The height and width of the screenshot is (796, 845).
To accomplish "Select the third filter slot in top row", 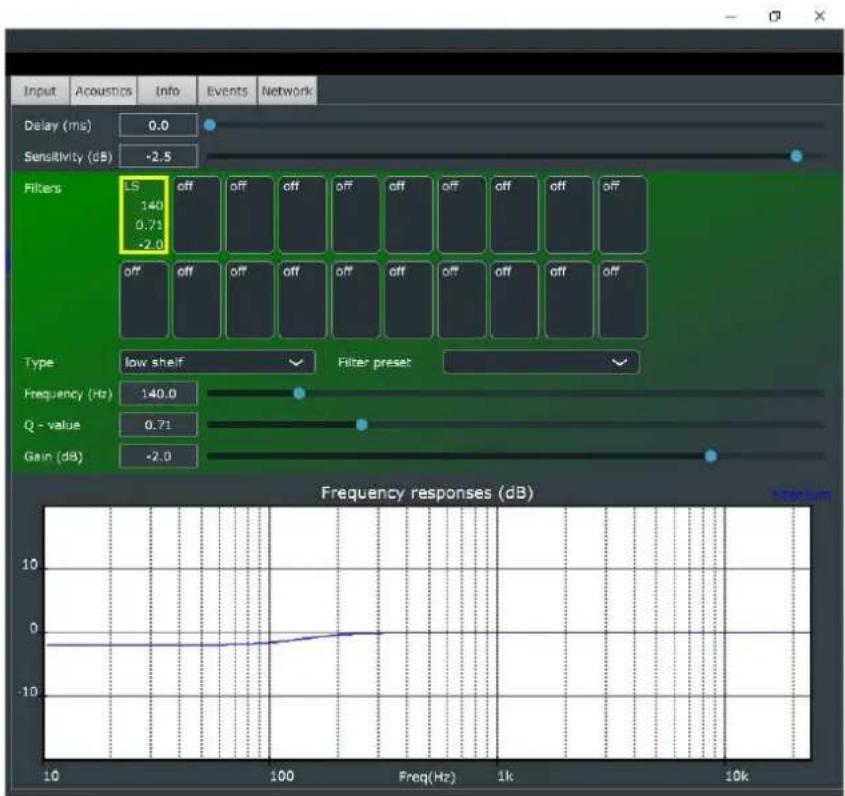I will click(250, 215).
